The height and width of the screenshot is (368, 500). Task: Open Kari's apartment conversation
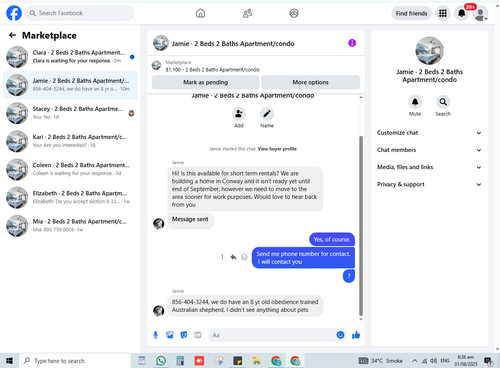pyautogui.click(x=70, y=141)
